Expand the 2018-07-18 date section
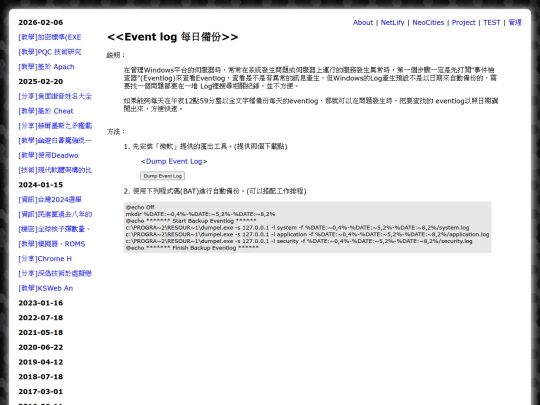The height and width of the screenshot is (405, 540). pyautogui.click(x=41, y=376)
